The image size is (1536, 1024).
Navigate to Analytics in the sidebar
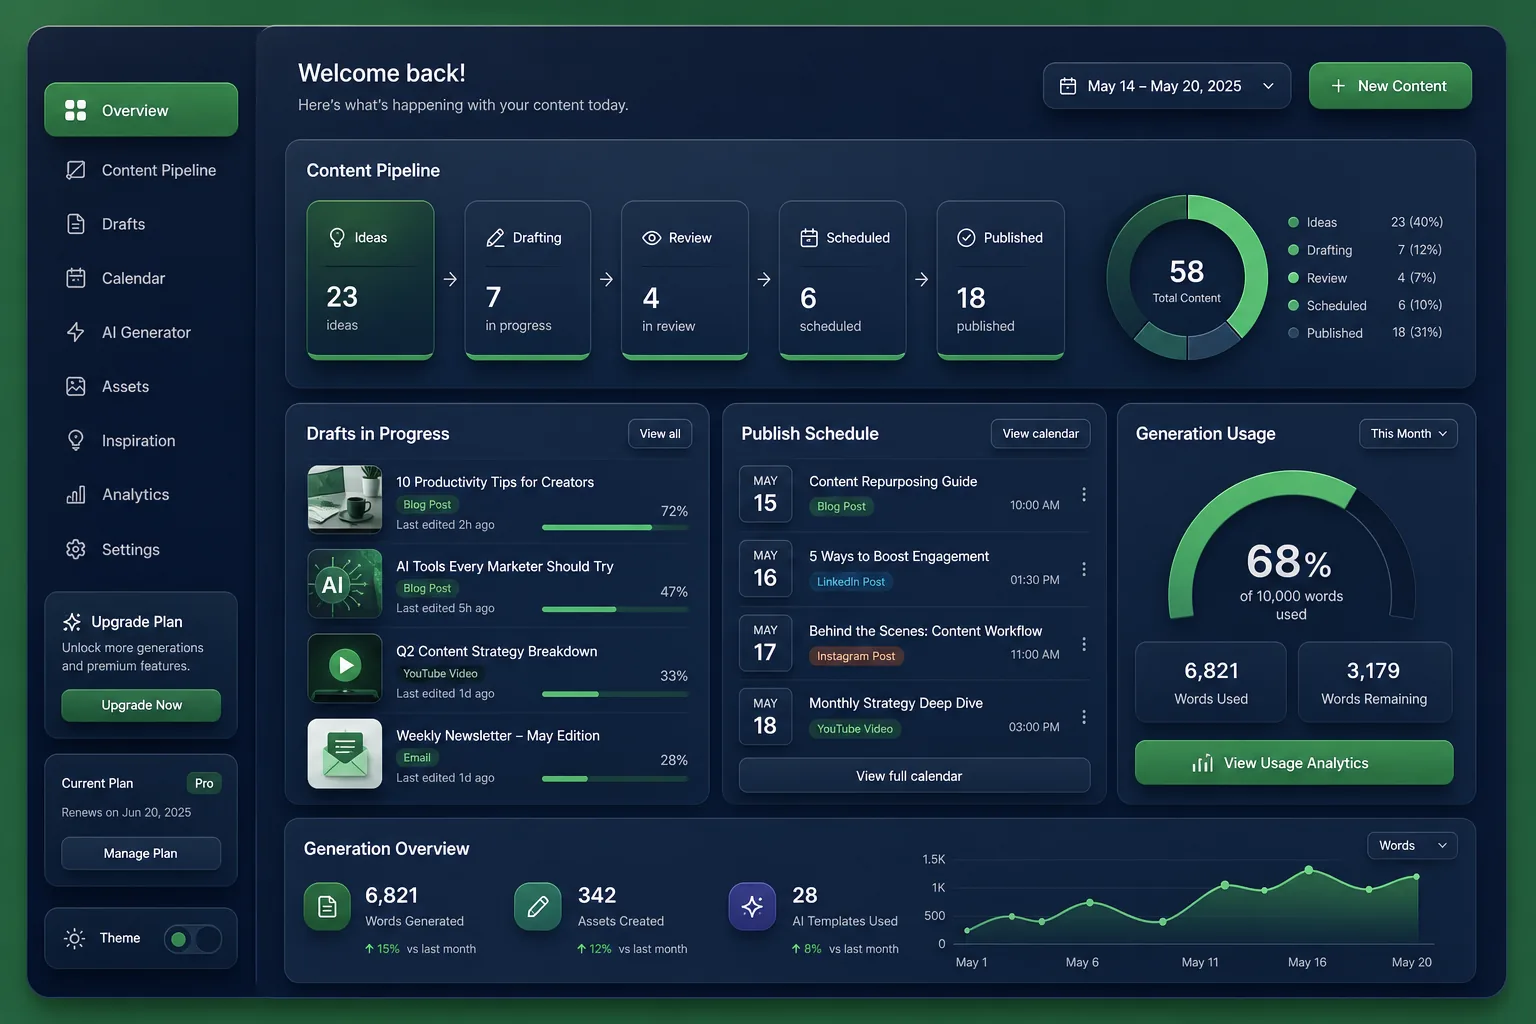pyautogui.click(x=141, y=494)
